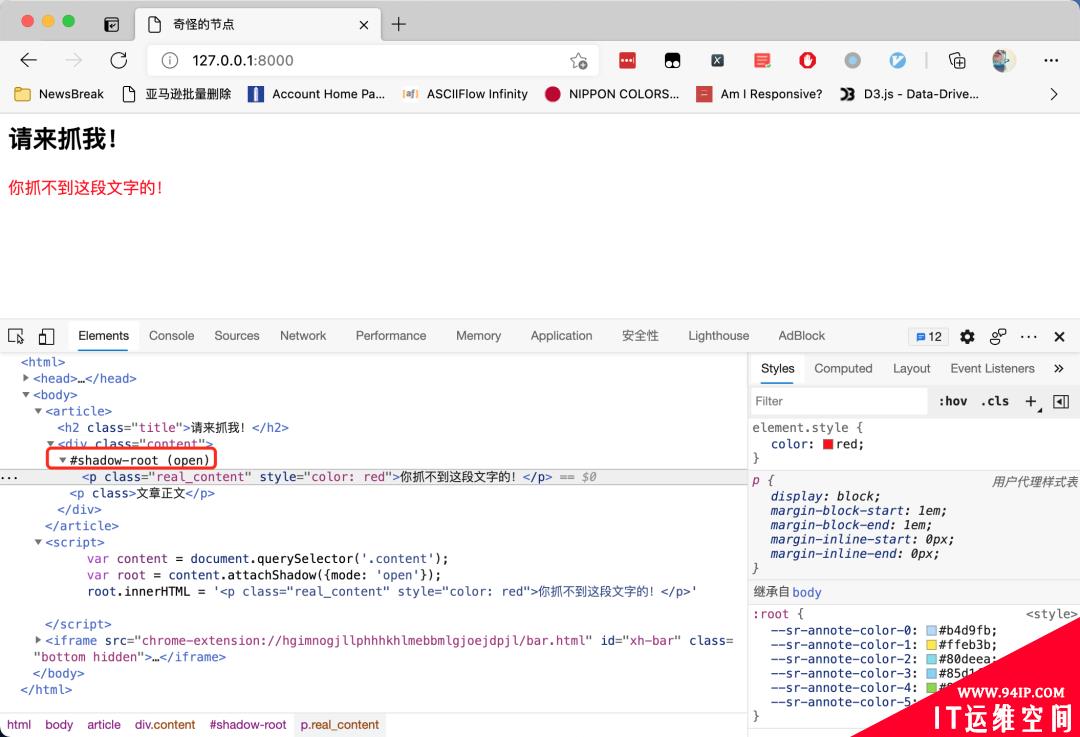Open color swatch for --sr-annote-color-0
This screenshot has height=737, width=1080.
[x=931, y=630]
